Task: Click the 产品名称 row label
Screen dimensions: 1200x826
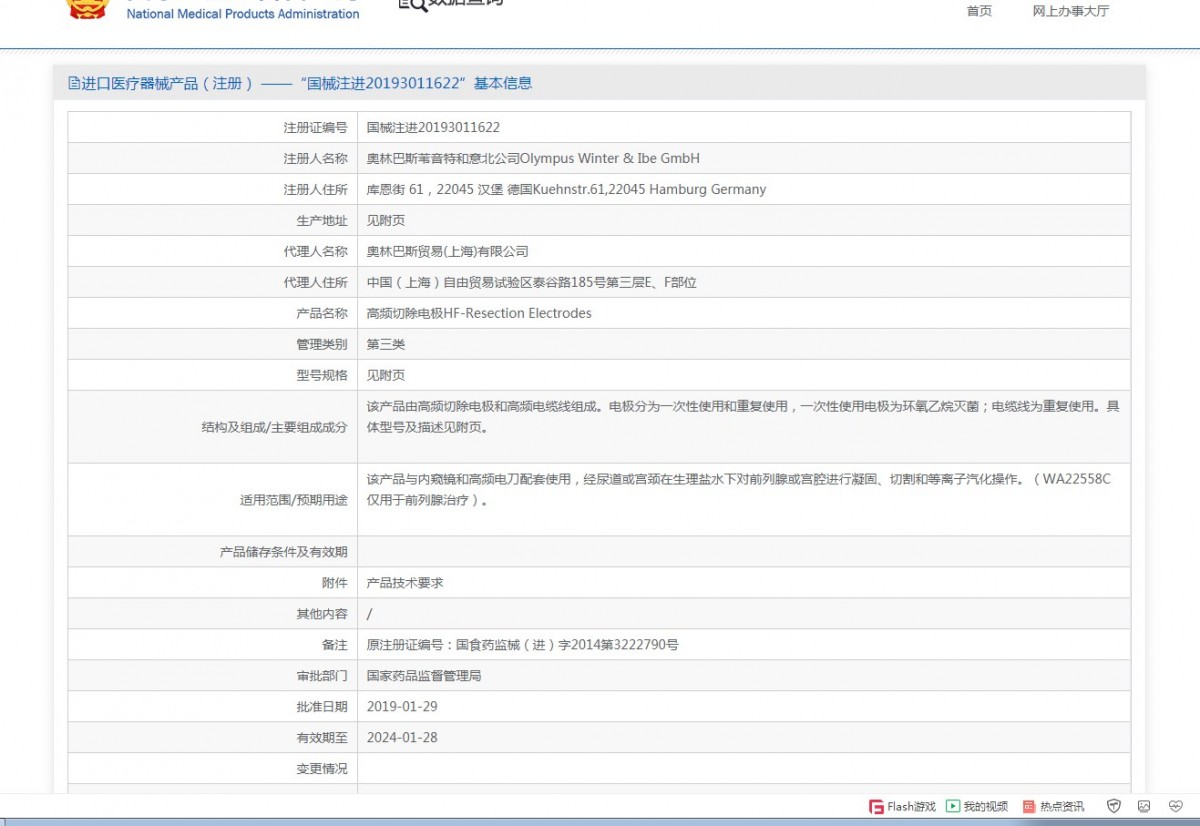Action: click(x=322, y=313)
